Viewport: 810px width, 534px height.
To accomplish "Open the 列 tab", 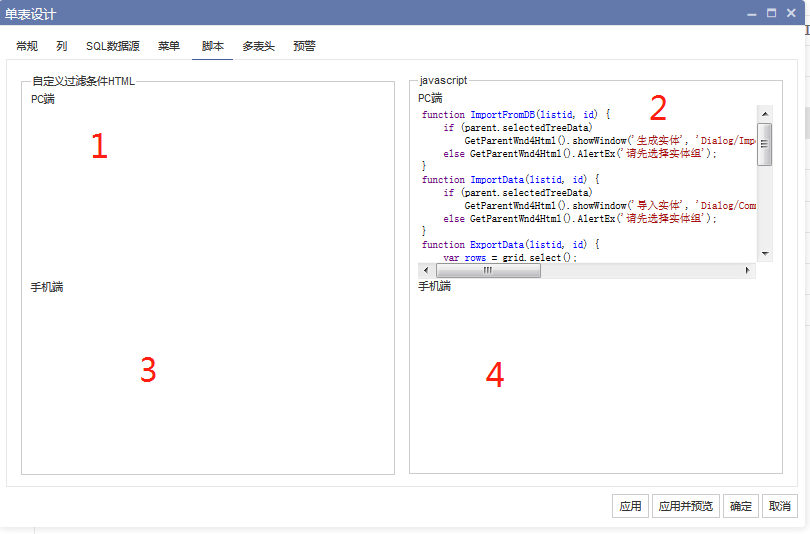I will pos(62,46).
